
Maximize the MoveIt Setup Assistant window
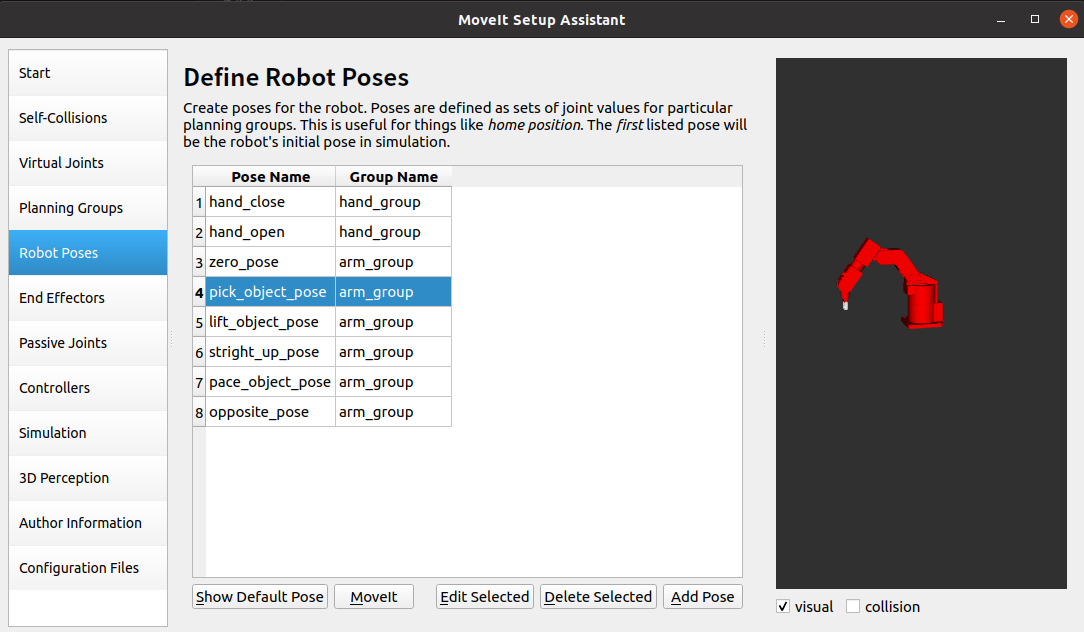1035,19
